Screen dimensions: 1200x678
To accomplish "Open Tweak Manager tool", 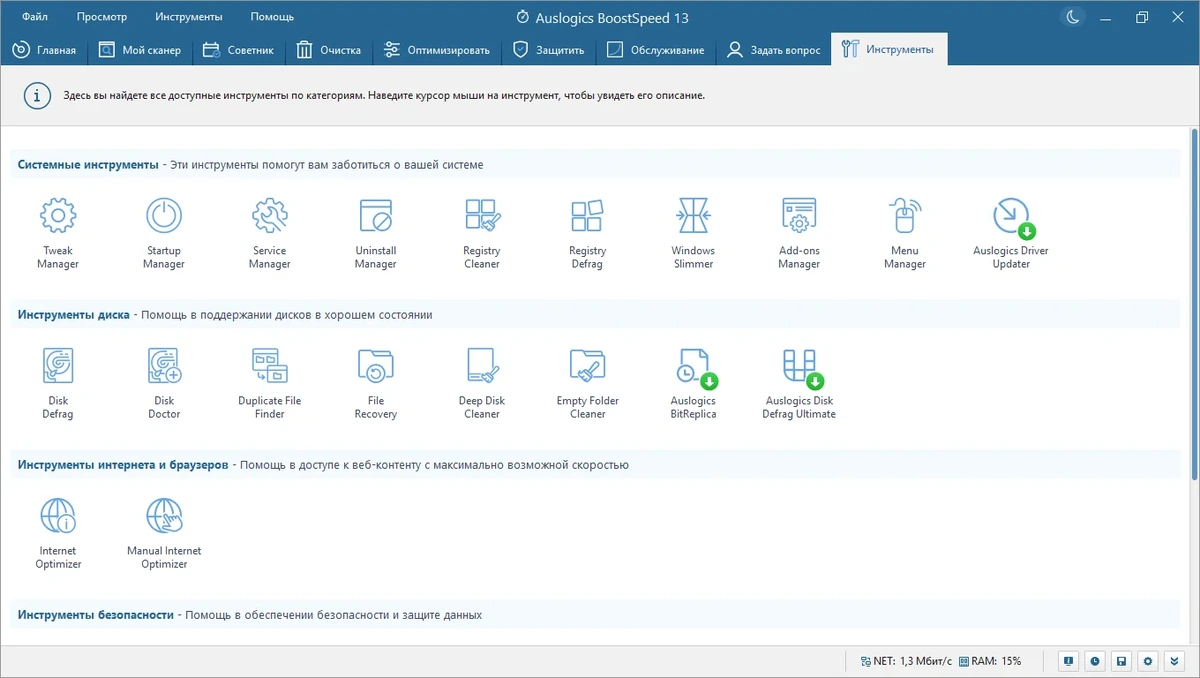I will point(58,234).
